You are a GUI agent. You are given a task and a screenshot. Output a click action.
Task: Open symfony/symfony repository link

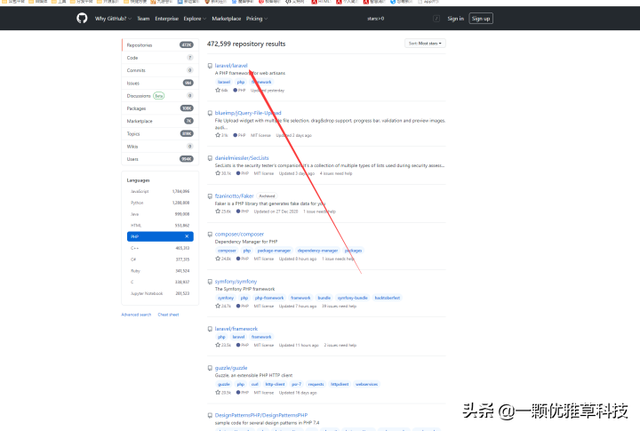[x=236, y=282]
